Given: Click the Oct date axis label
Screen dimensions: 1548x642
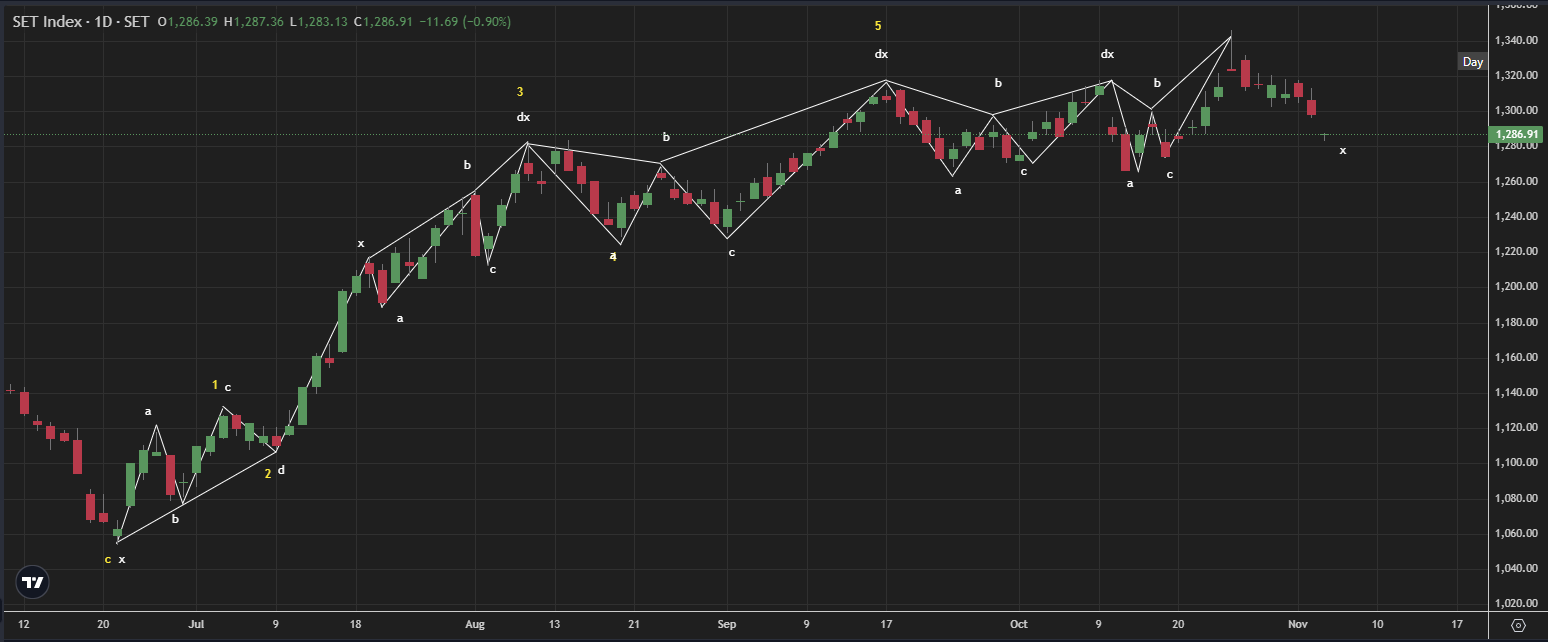Looking at the screenshot, I should coord(1019,624).
